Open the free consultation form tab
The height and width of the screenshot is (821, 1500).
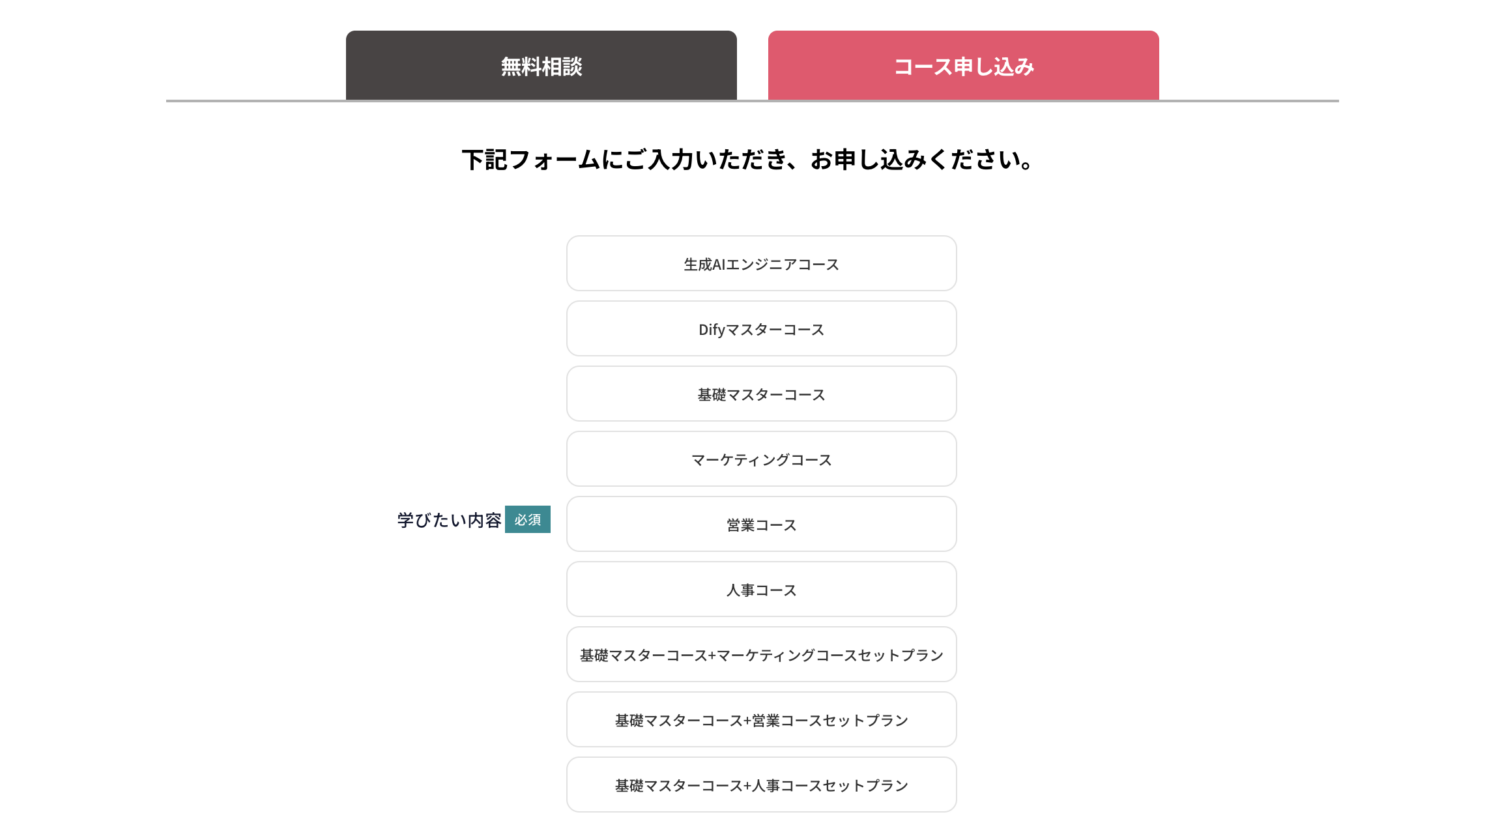(540, 65)
